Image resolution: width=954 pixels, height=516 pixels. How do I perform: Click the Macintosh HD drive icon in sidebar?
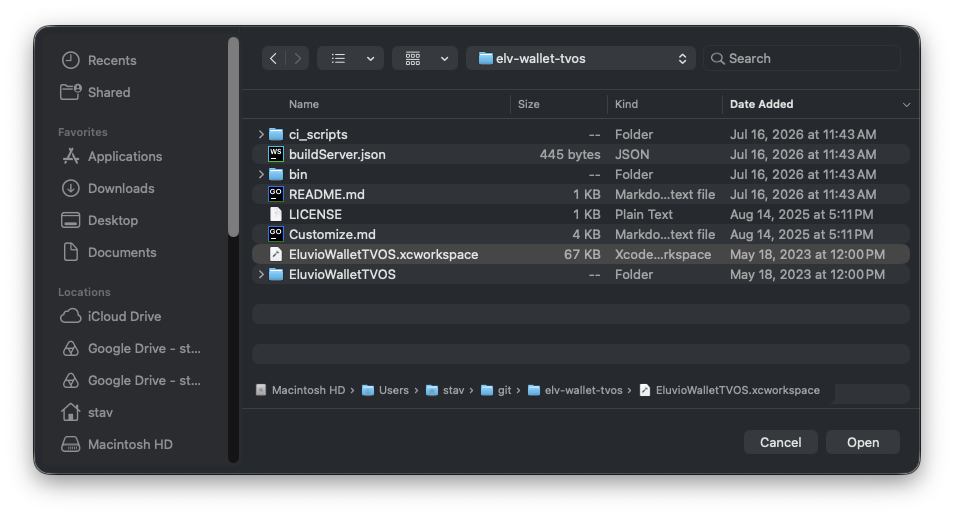71,444
